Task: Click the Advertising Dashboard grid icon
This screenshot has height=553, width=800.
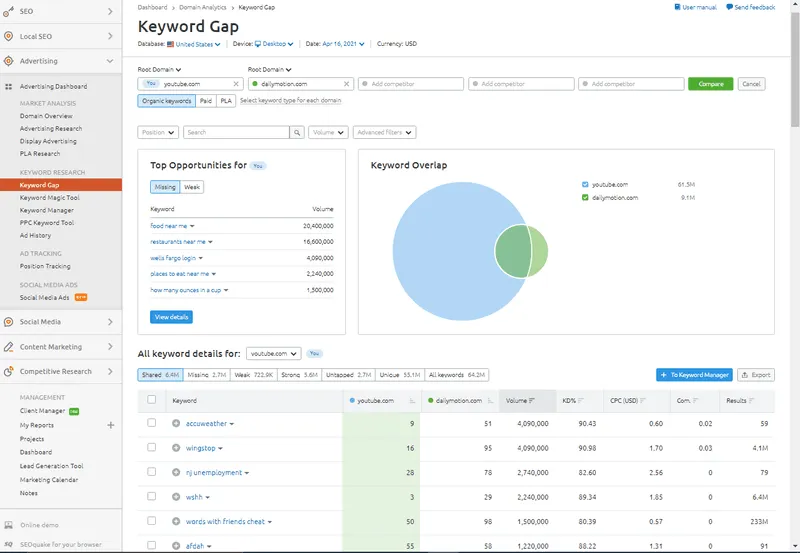Action: [x=8, y=87]
